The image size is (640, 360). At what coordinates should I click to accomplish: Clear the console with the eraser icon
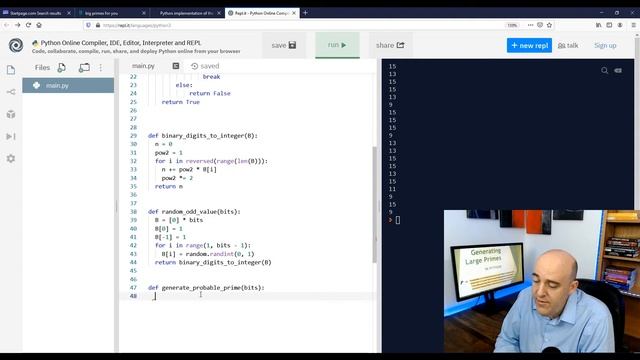tap(618, 71)
